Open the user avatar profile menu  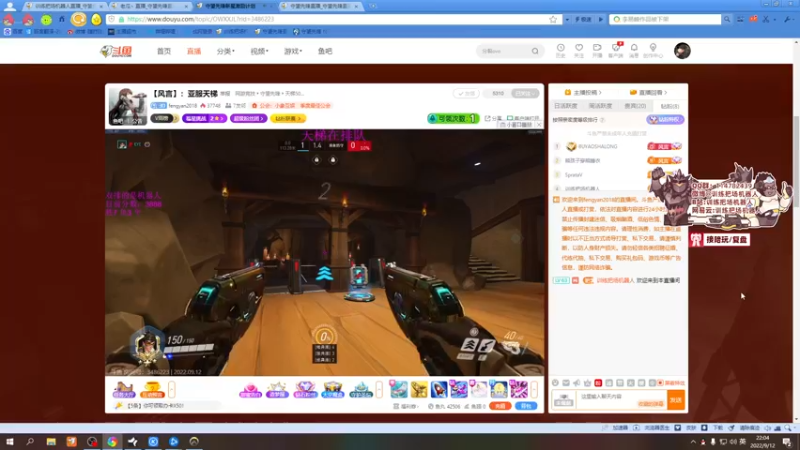point(682,51)
